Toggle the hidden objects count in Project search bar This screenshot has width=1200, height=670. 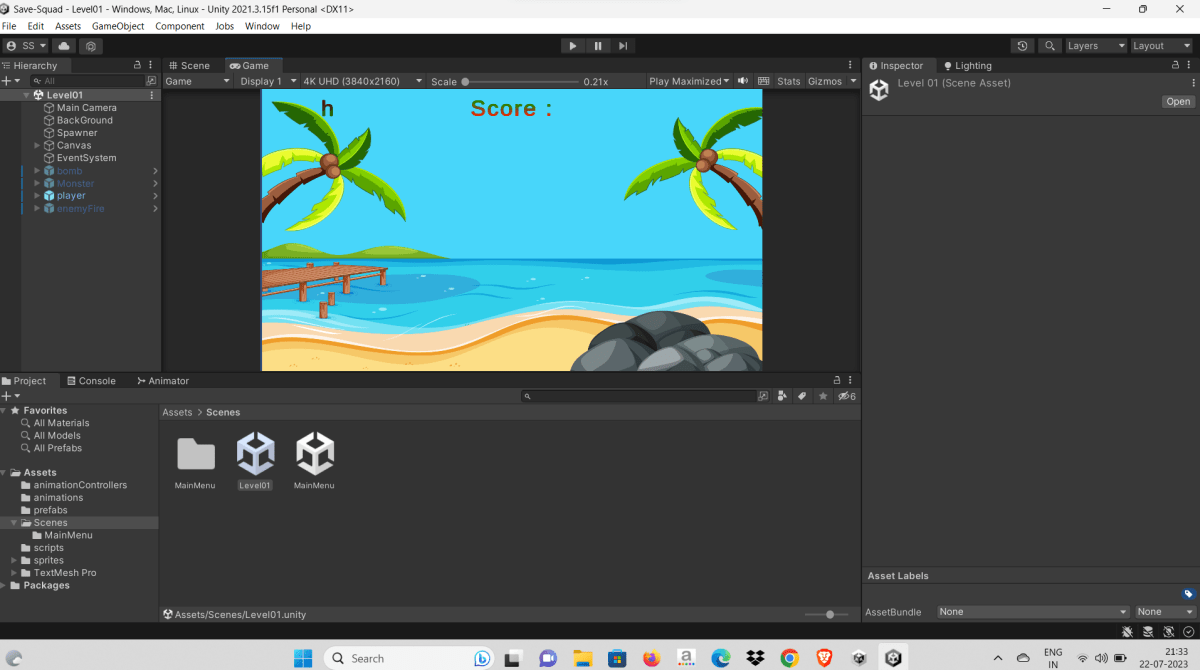point(845,396)
